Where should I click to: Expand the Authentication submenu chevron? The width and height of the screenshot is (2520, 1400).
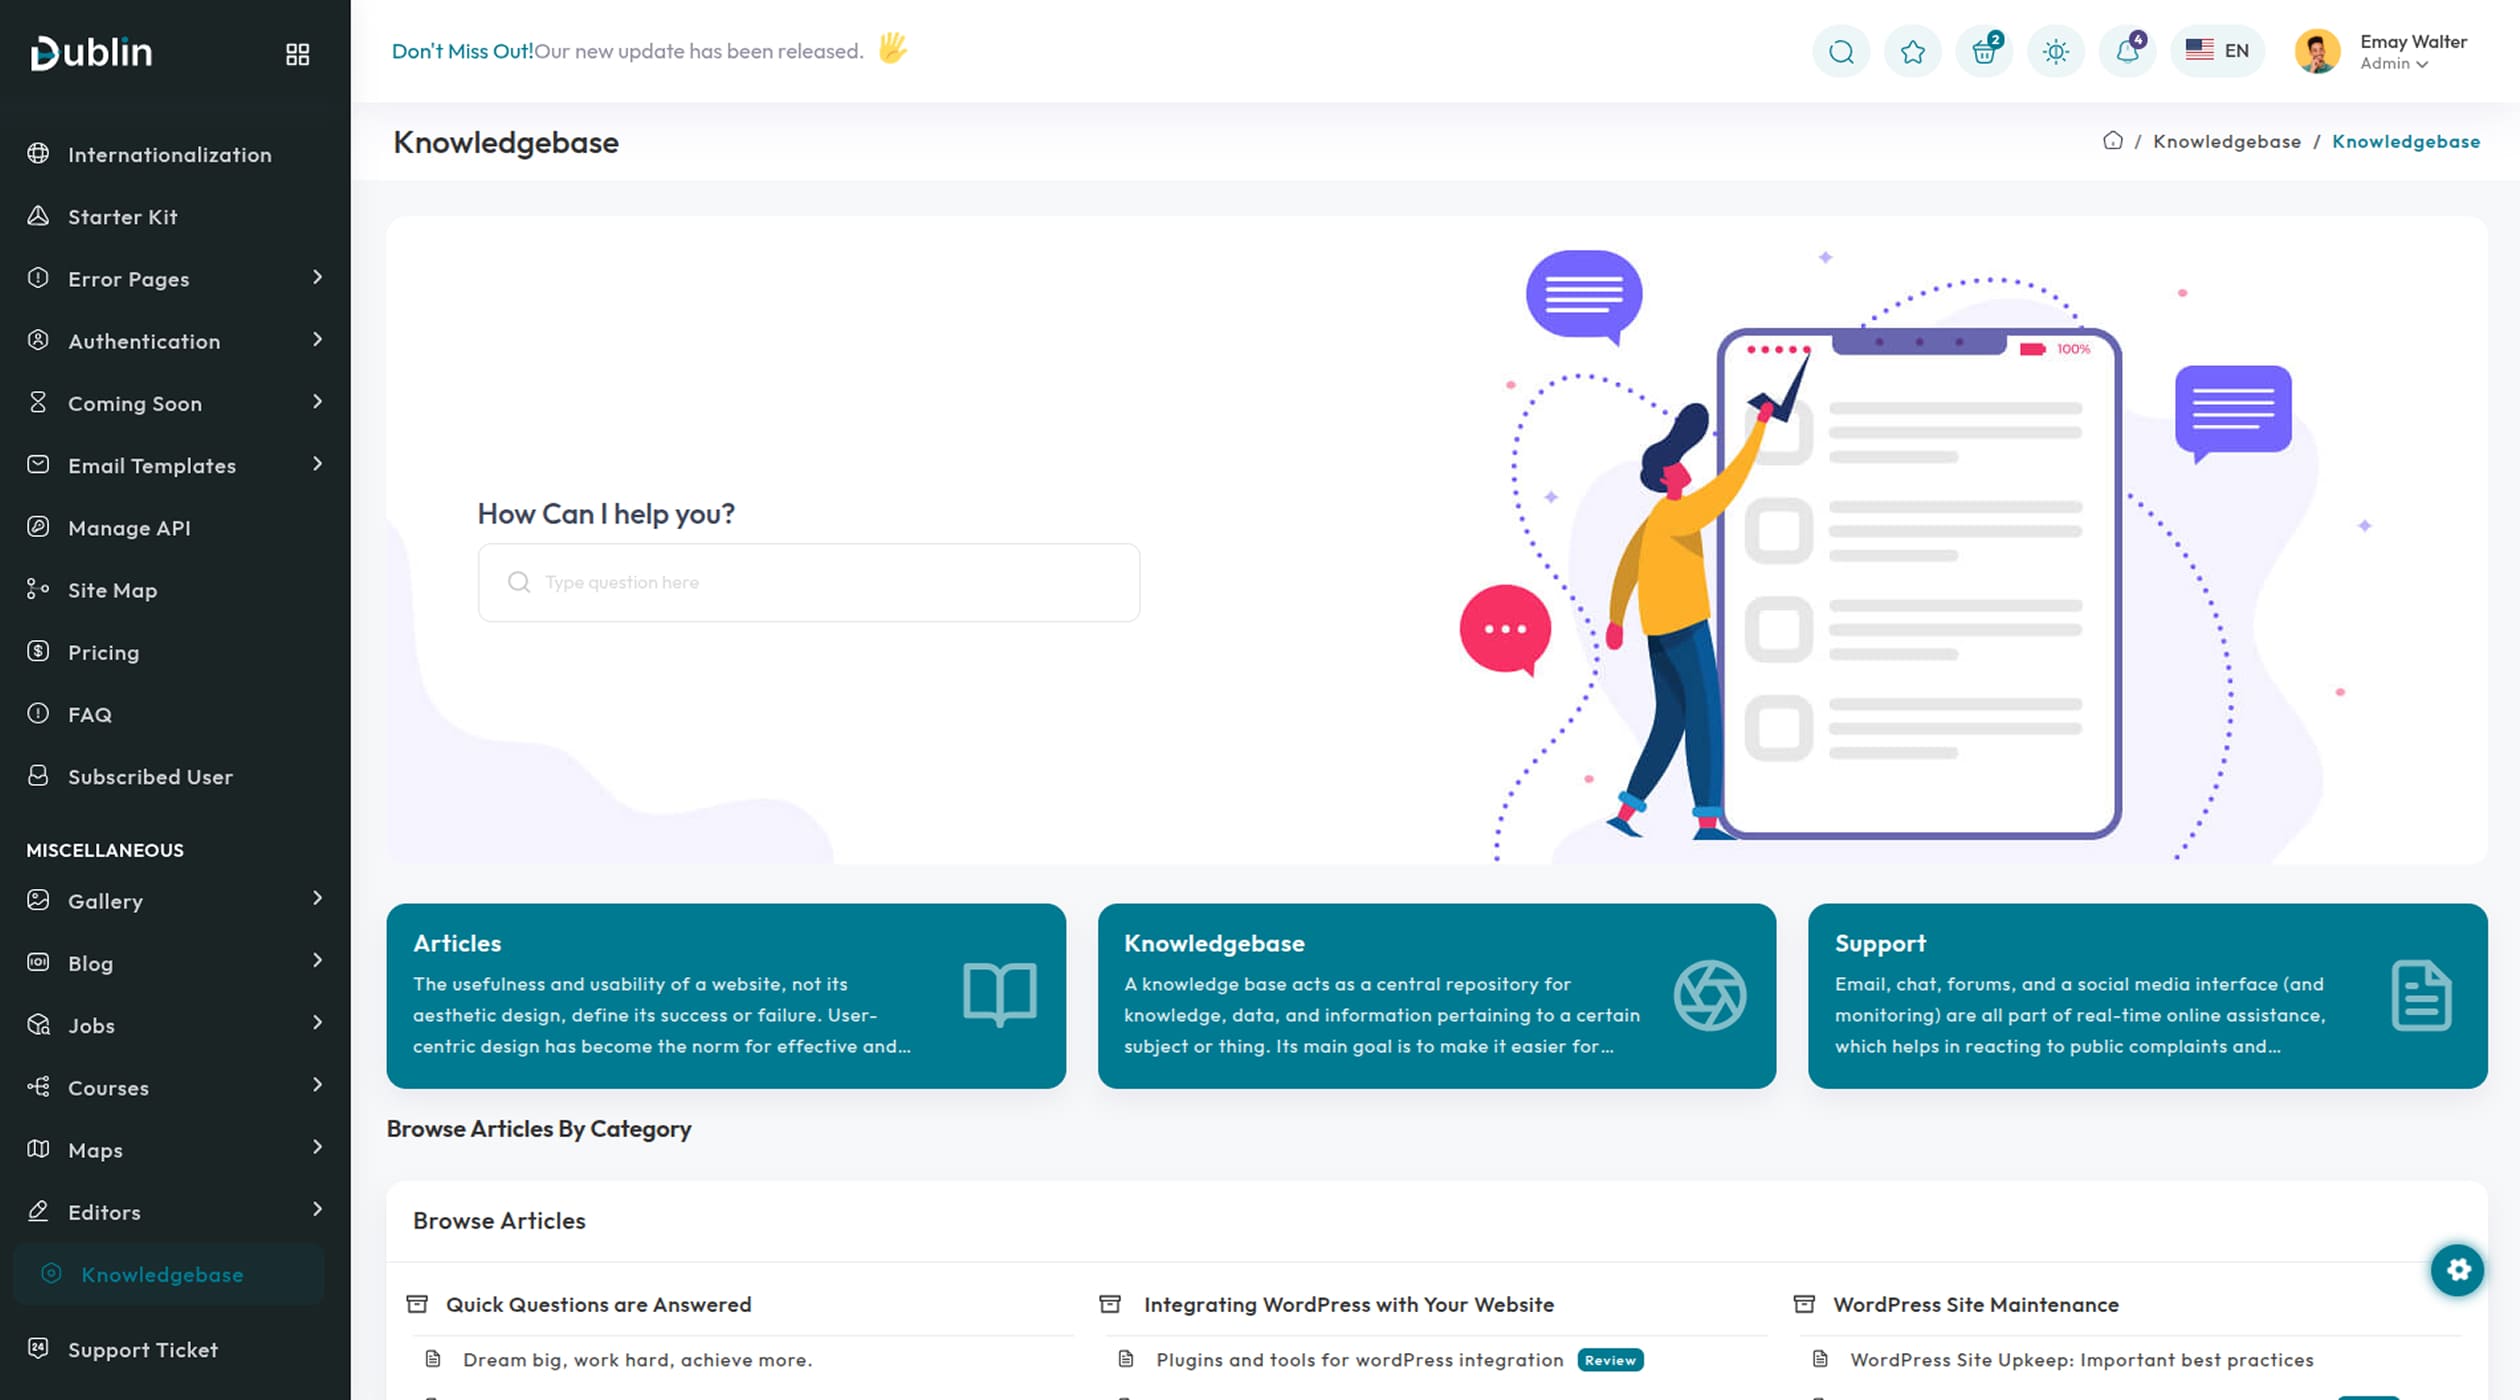click(x=317, y=340)
